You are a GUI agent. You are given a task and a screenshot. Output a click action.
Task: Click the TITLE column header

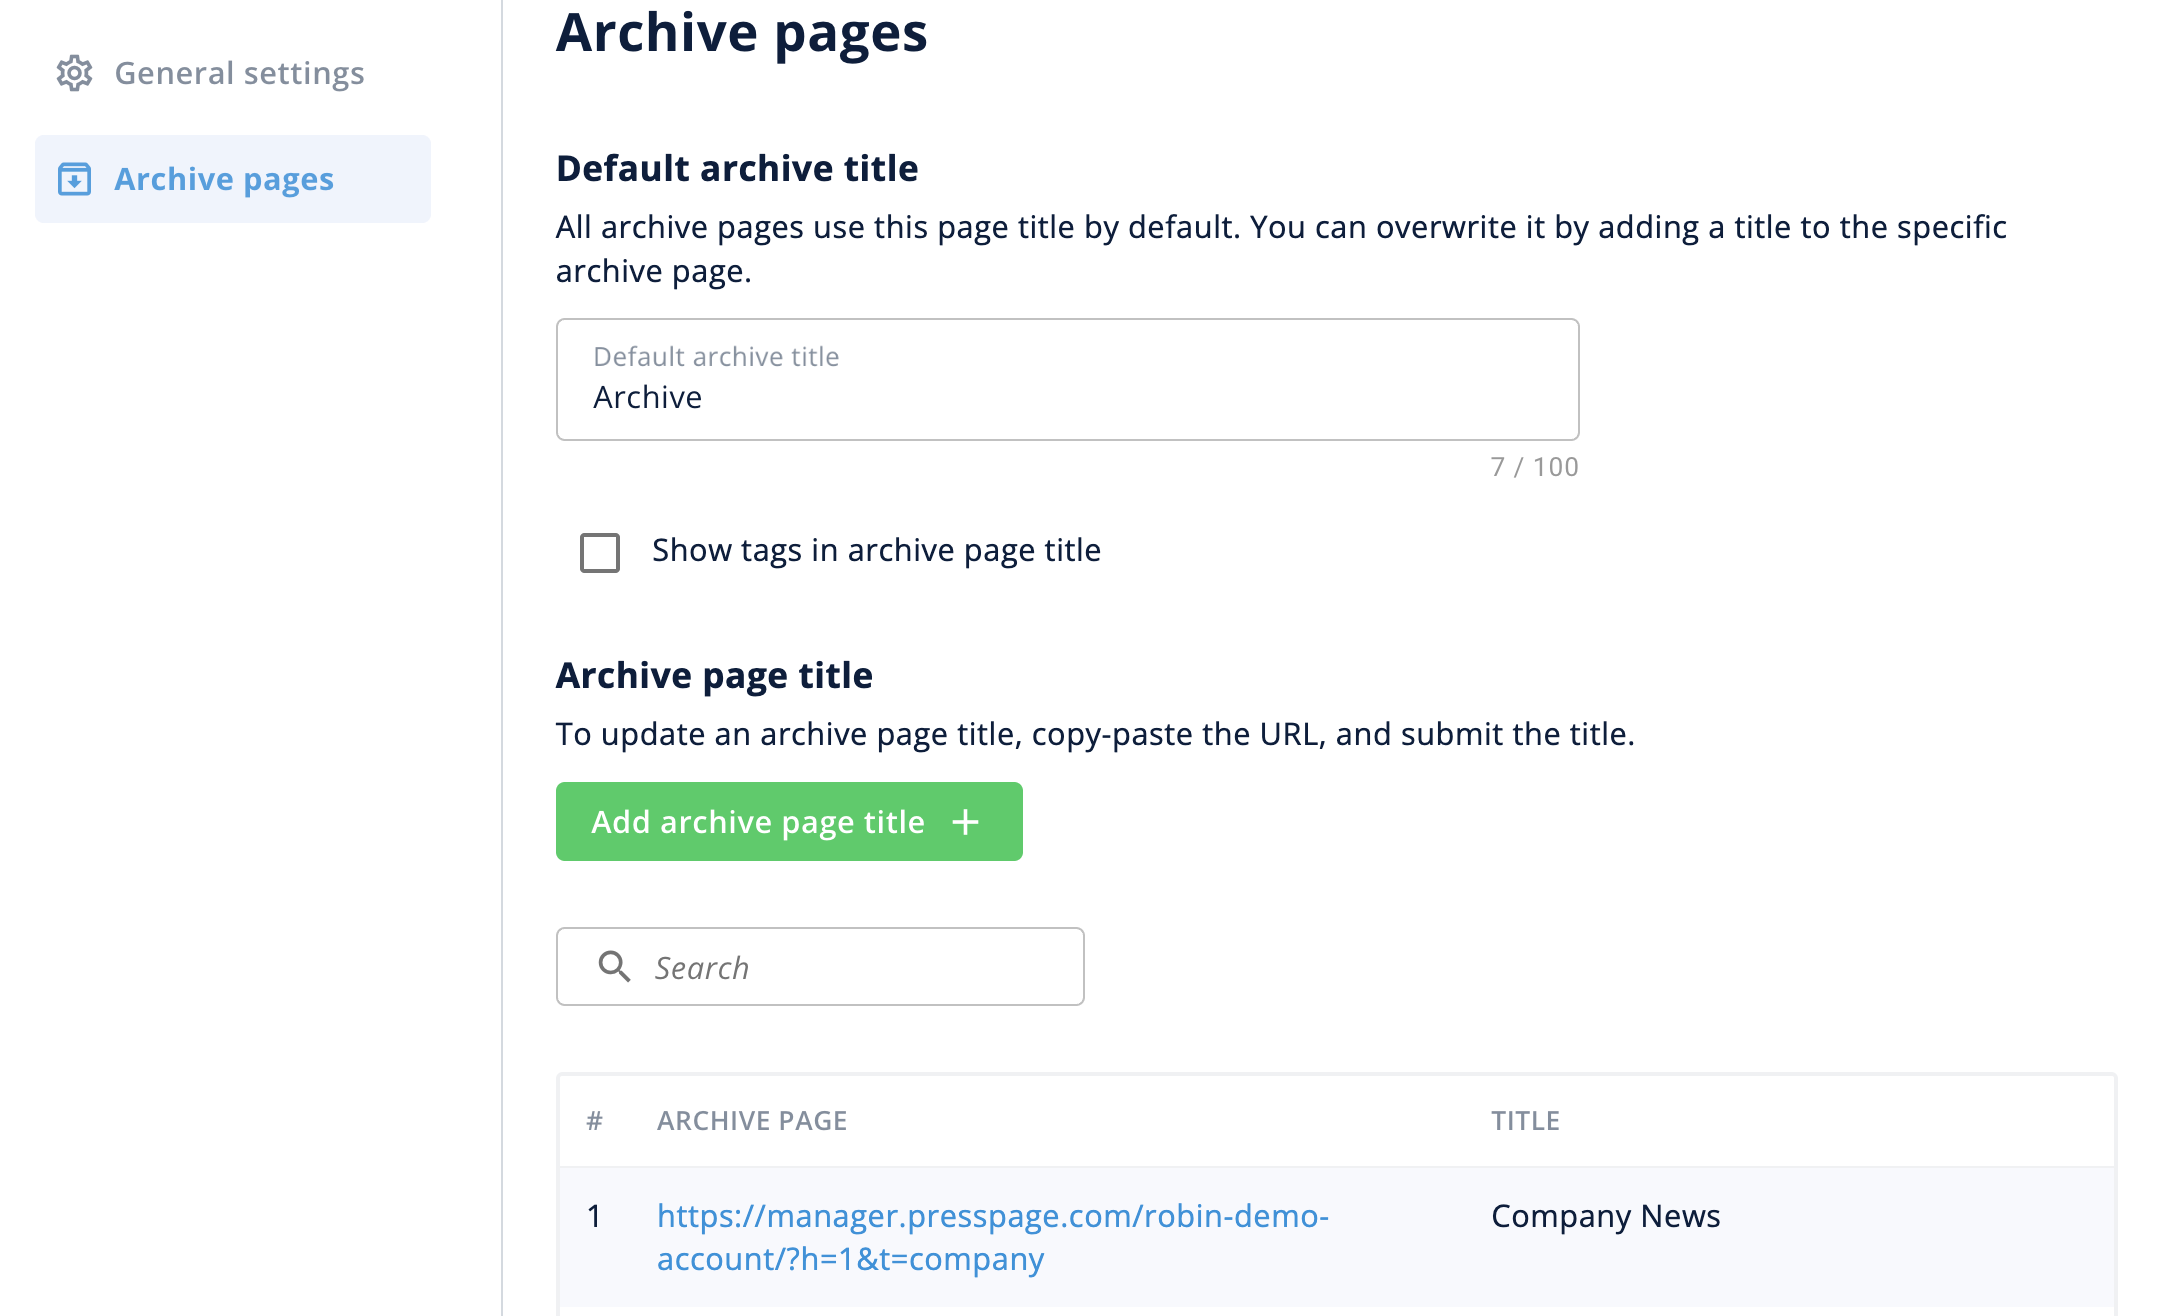pos(1525,1121)
